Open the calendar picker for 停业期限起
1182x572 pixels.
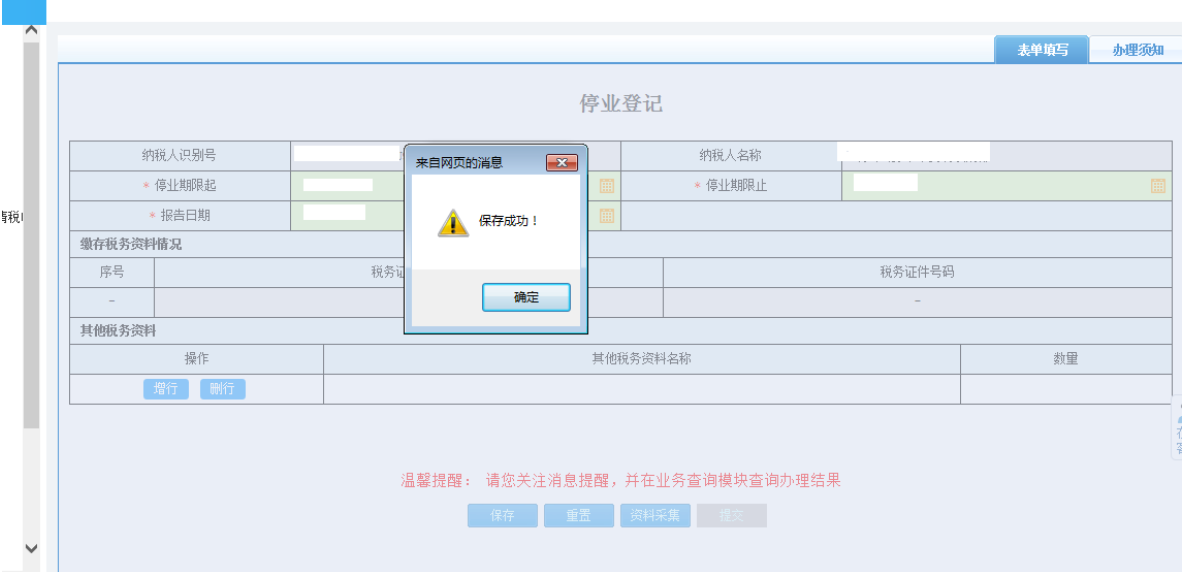606,186
